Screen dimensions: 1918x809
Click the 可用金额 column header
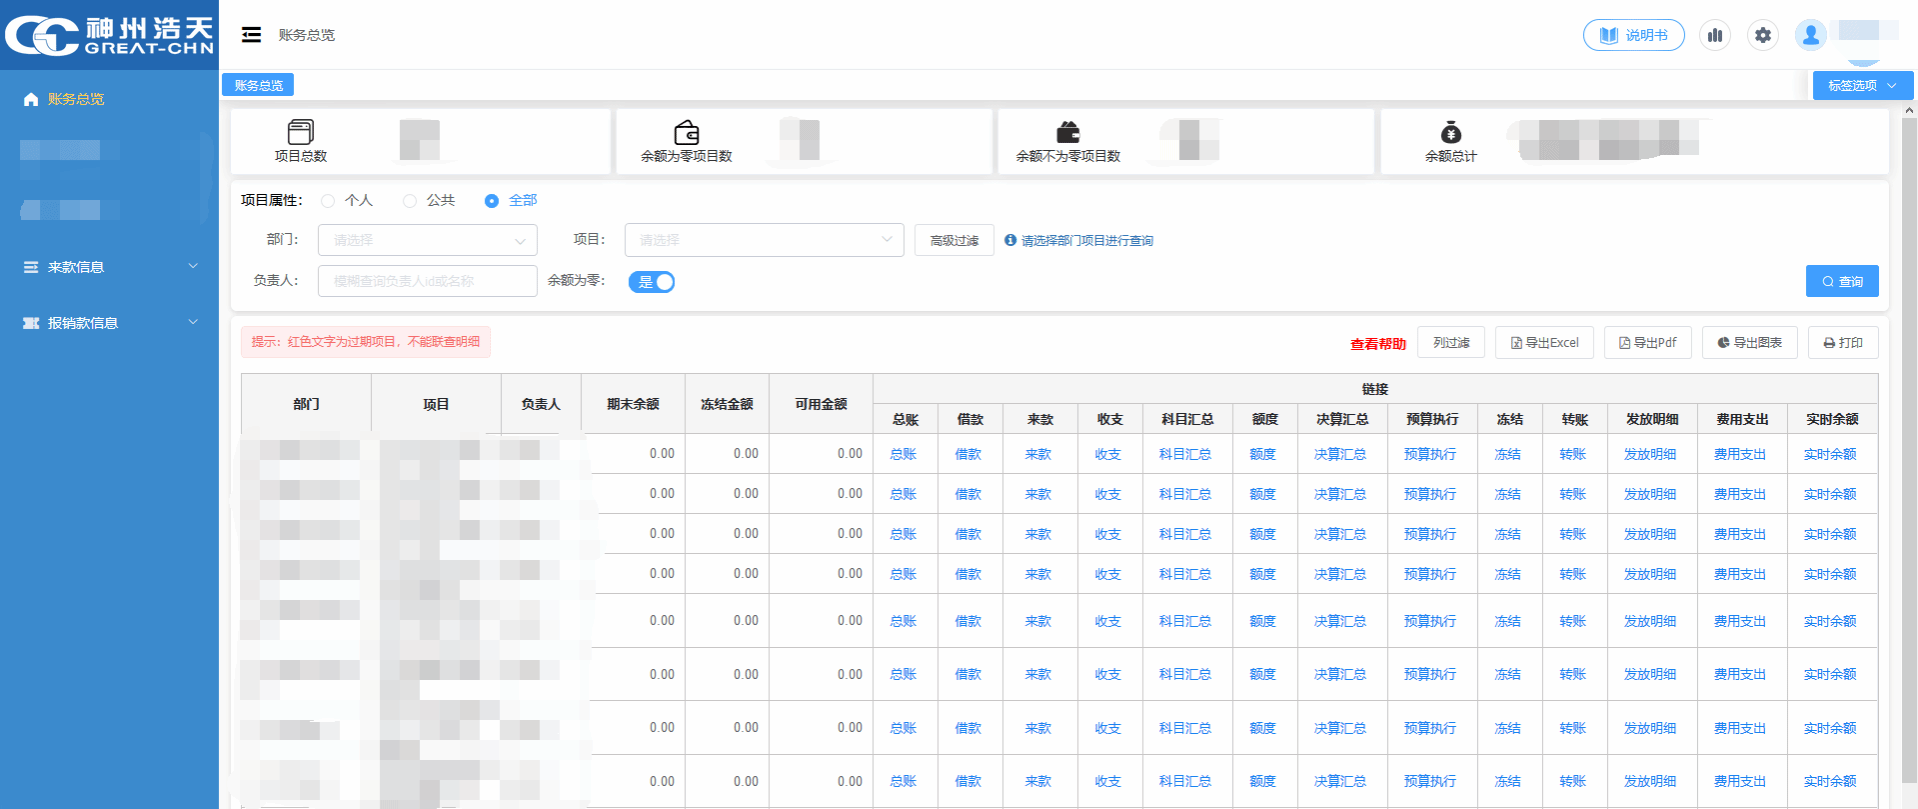point(821,404)
